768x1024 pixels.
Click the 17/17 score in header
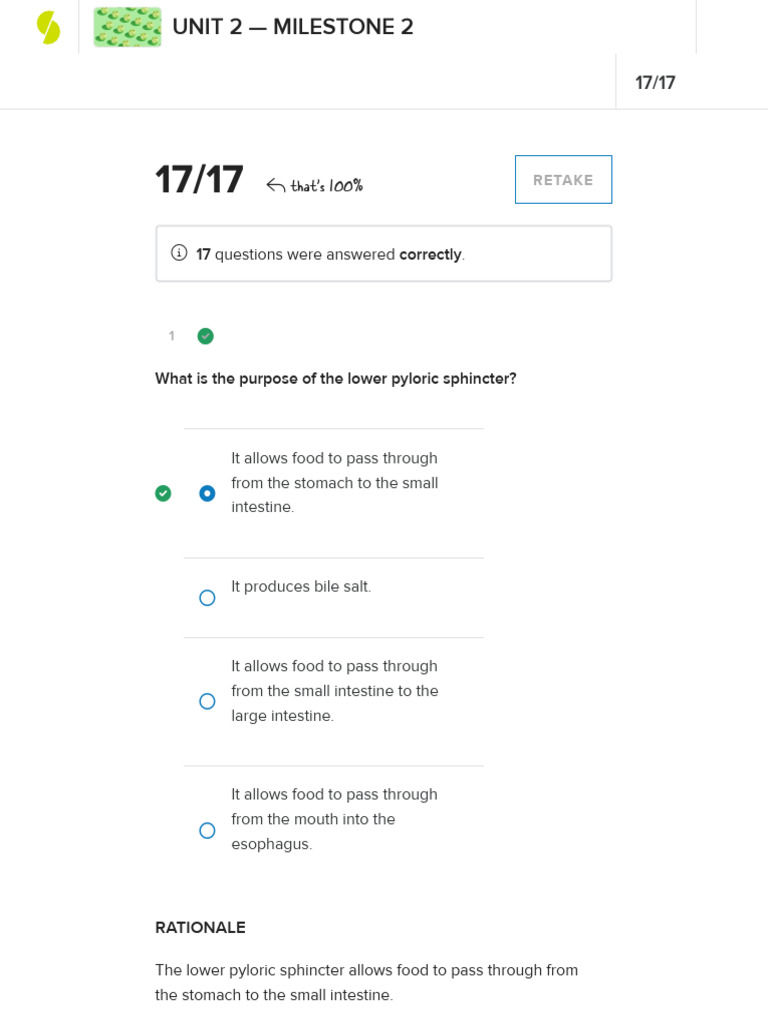click(655, 83)
